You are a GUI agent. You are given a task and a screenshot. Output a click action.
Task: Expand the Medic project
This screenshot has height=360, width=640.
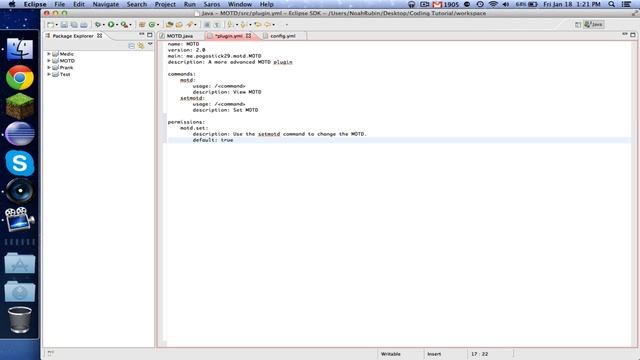(x=49, y=54)
